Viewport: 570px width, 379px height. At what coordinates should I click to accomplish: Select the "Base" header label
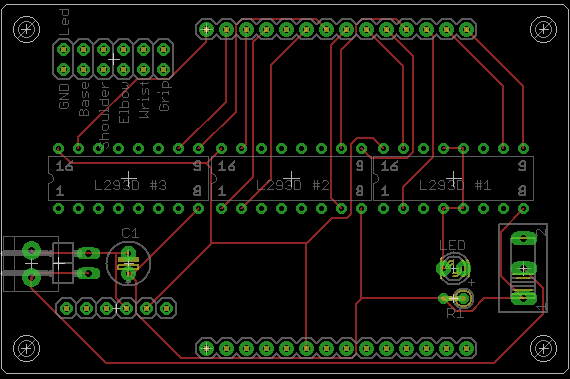84,99
